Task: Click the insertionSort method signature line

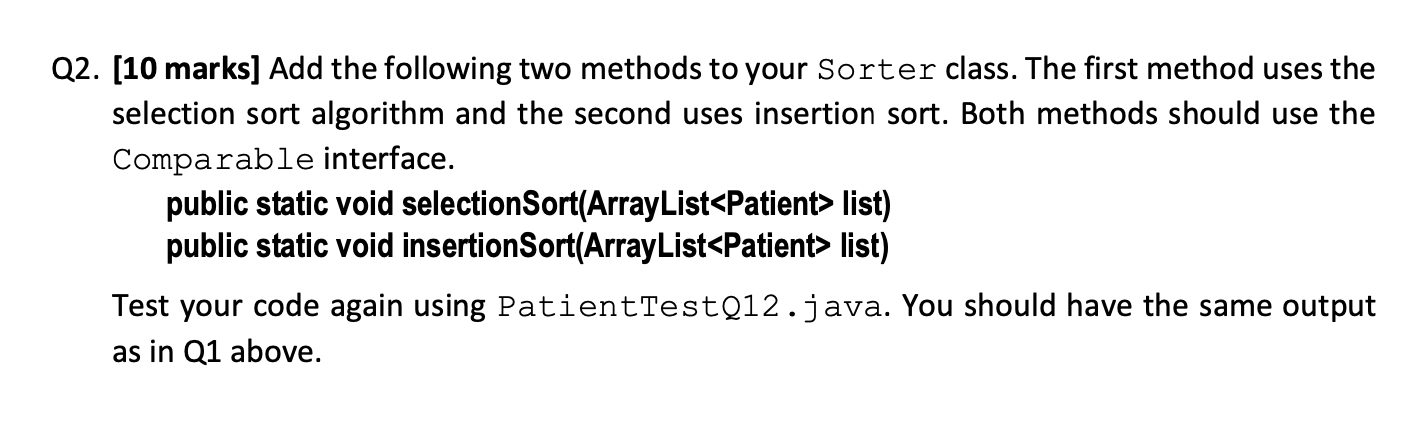Action: (x=526, y=243)
